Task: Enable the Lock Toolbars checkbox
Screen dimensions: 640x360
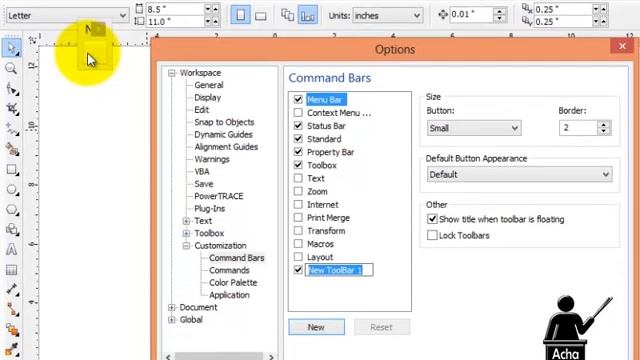Action: tap(432, 235)
